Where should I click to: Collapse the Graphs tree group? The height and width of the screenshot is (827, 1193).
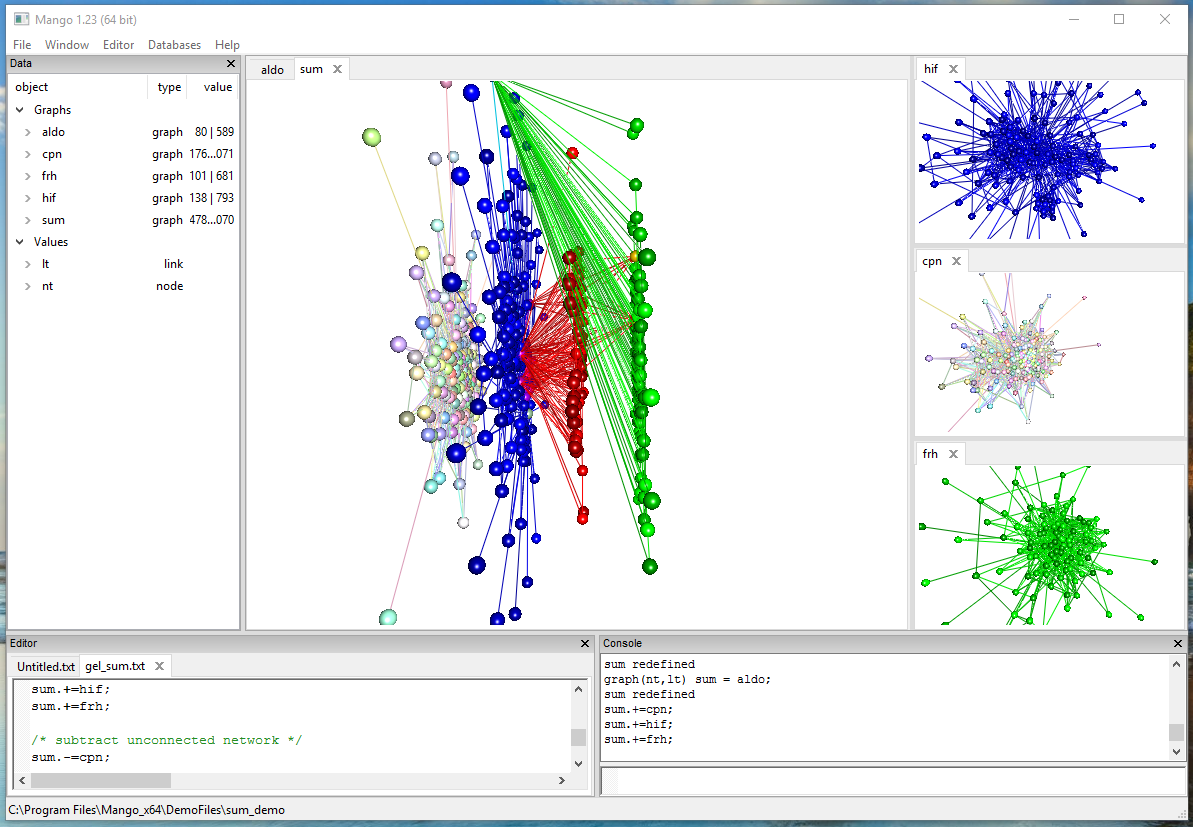[x=20, y=110]
